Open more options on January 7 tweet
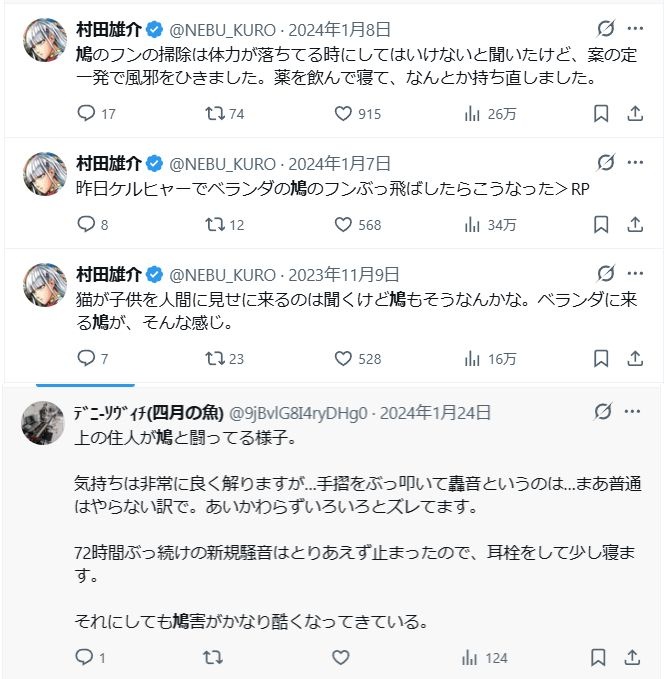 click(x=635, y=163)
